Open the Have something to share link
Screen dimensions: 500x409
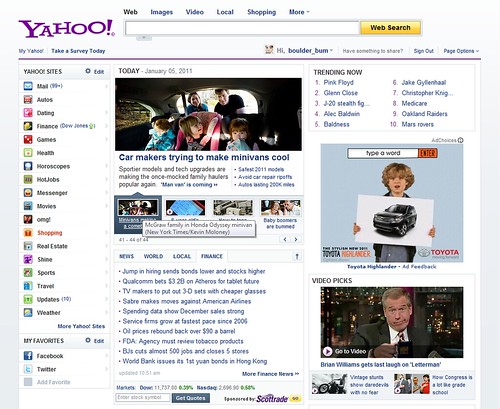373,51
